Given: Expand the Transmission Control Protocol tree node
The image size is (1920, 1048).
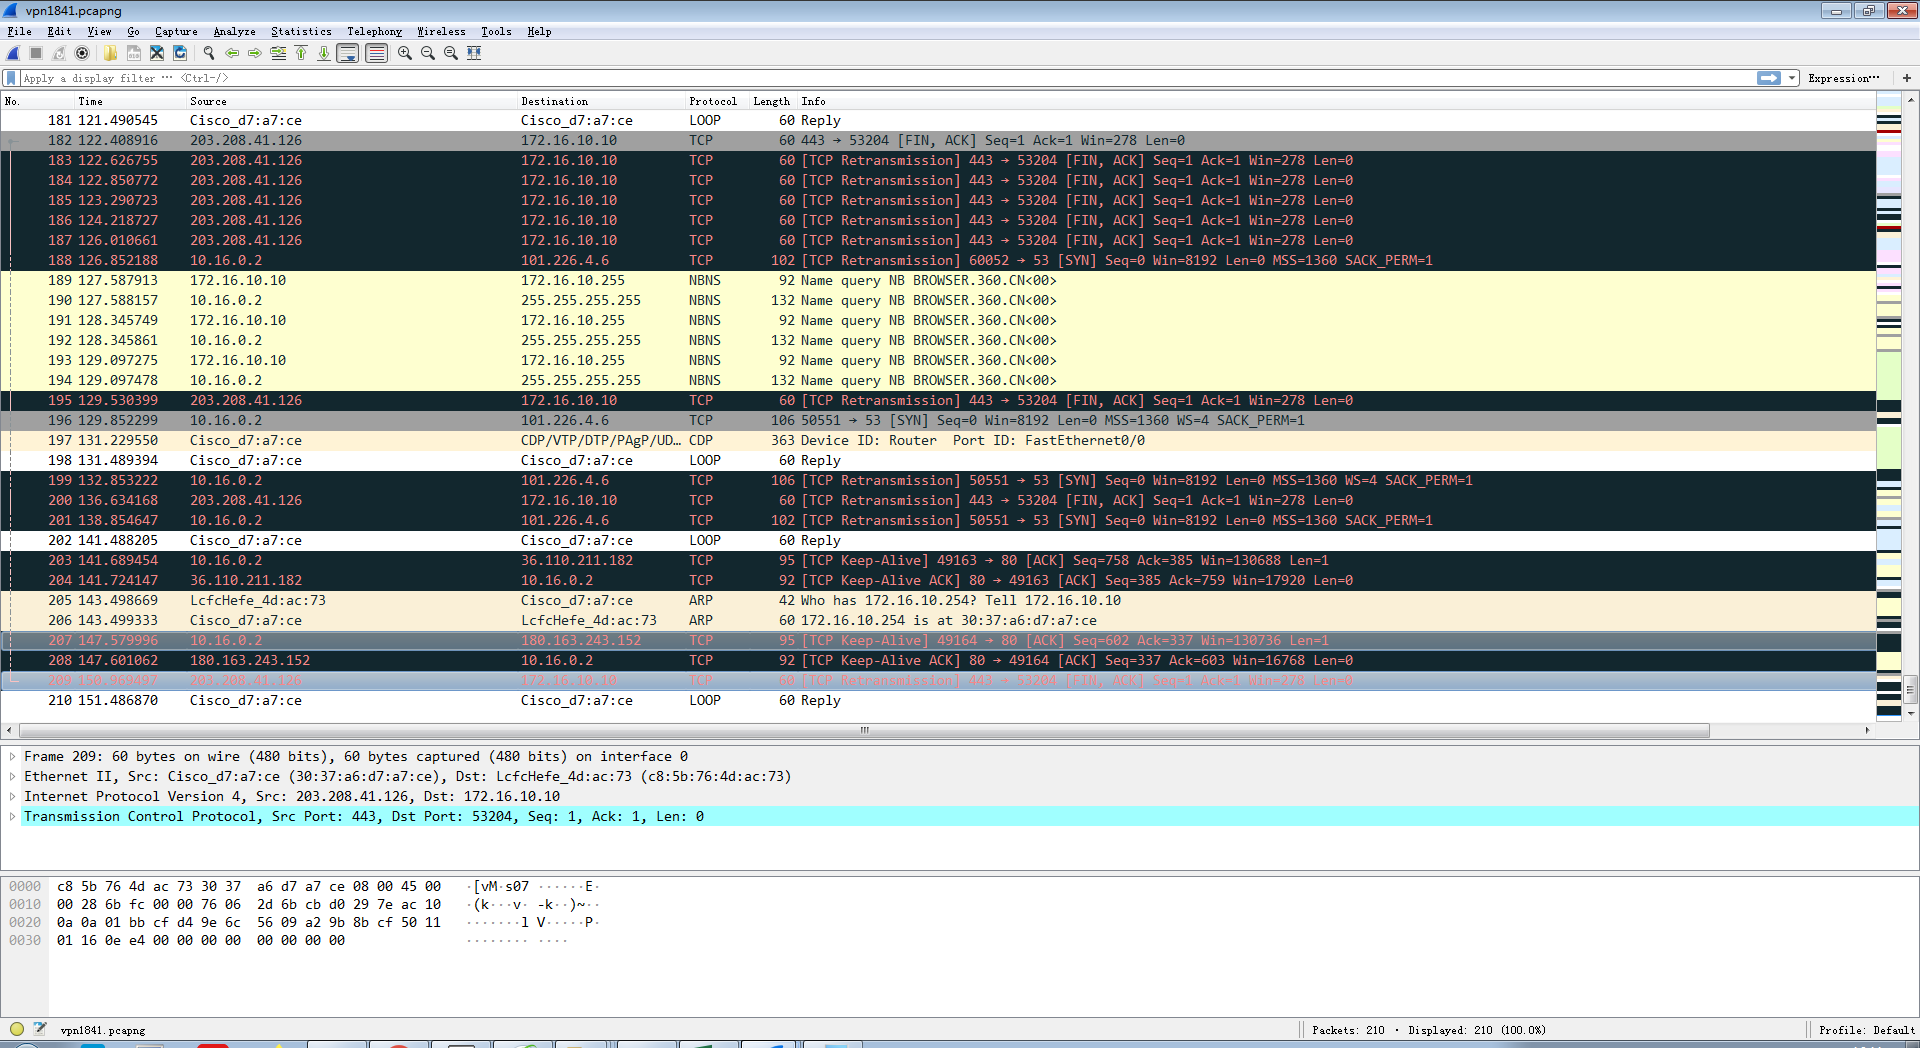Looking at the screenshot, I should (12, 817).
